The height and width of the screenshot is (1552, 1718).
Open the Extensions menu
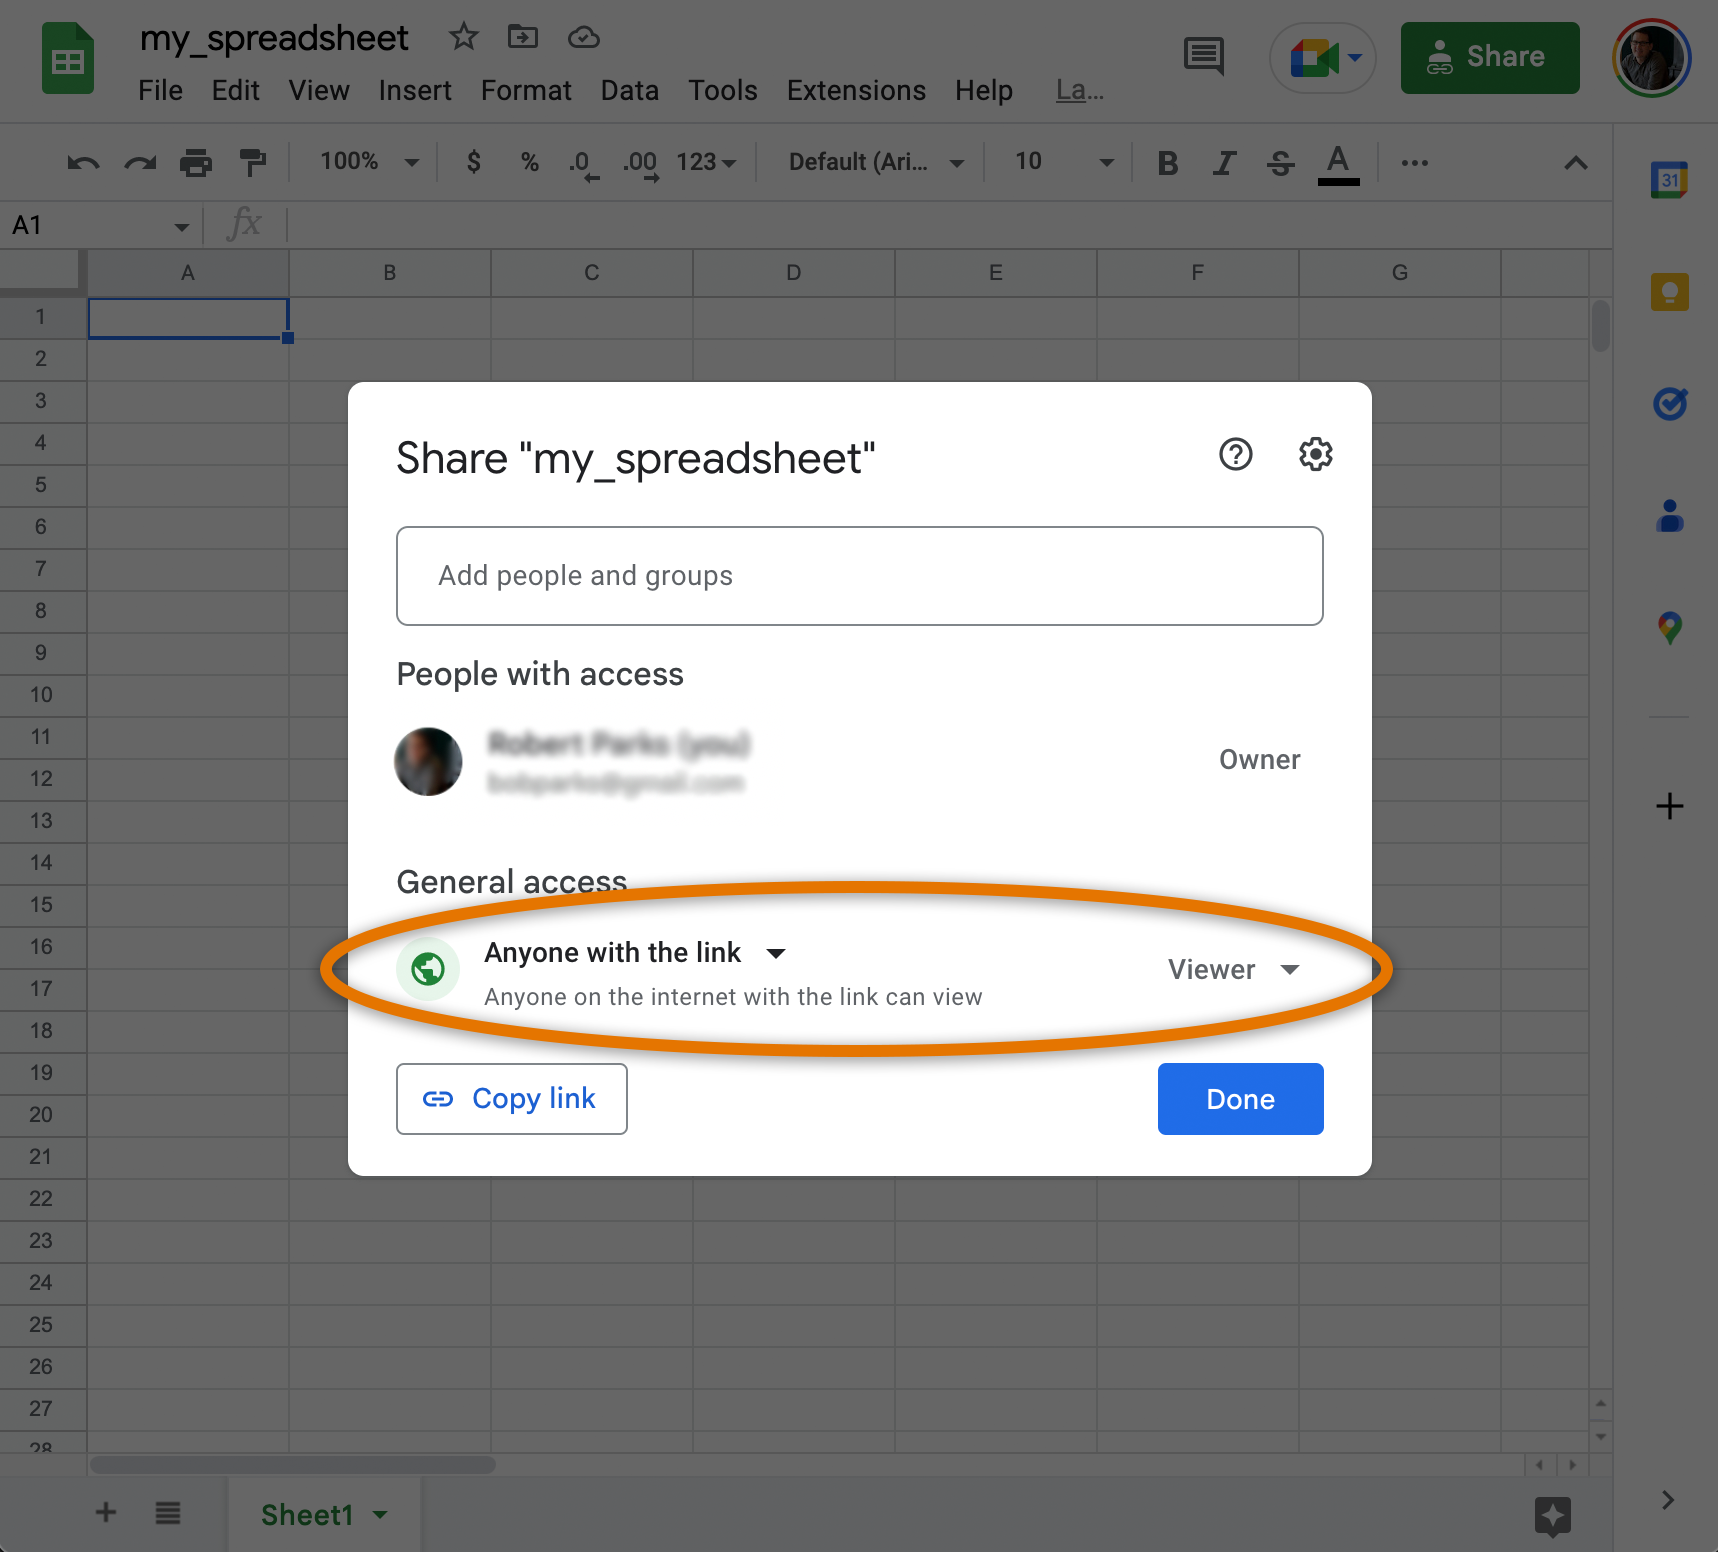click(x=856, y=91)
